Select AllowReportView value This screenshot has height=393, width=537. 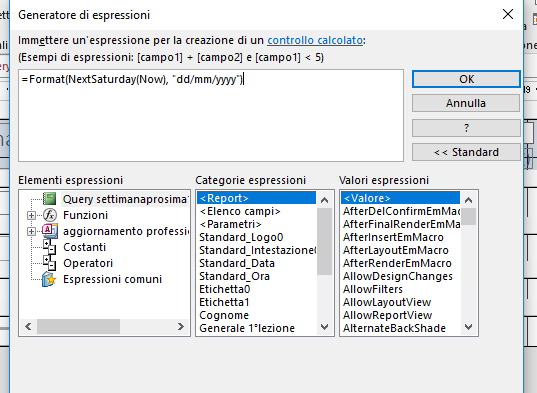pyautogui.click(x=400, y=315)
